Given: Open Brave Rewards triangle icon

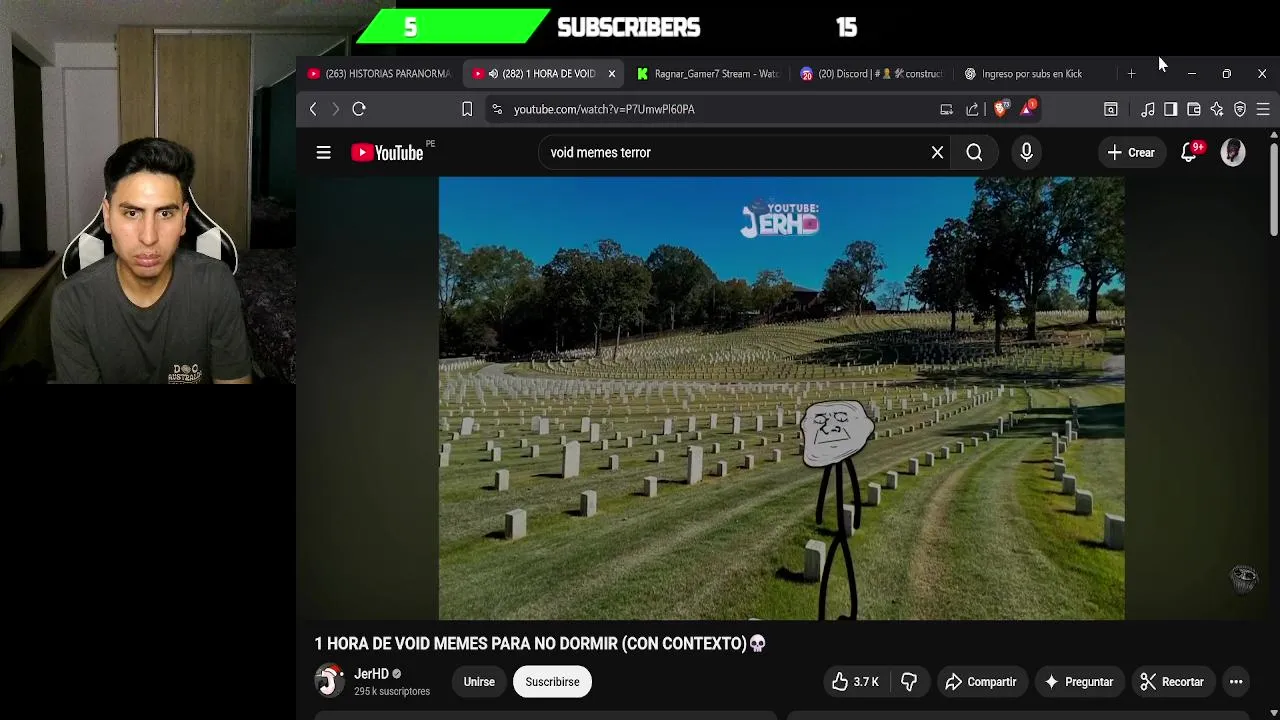Looking at the screenshot, I should 1027,108.
